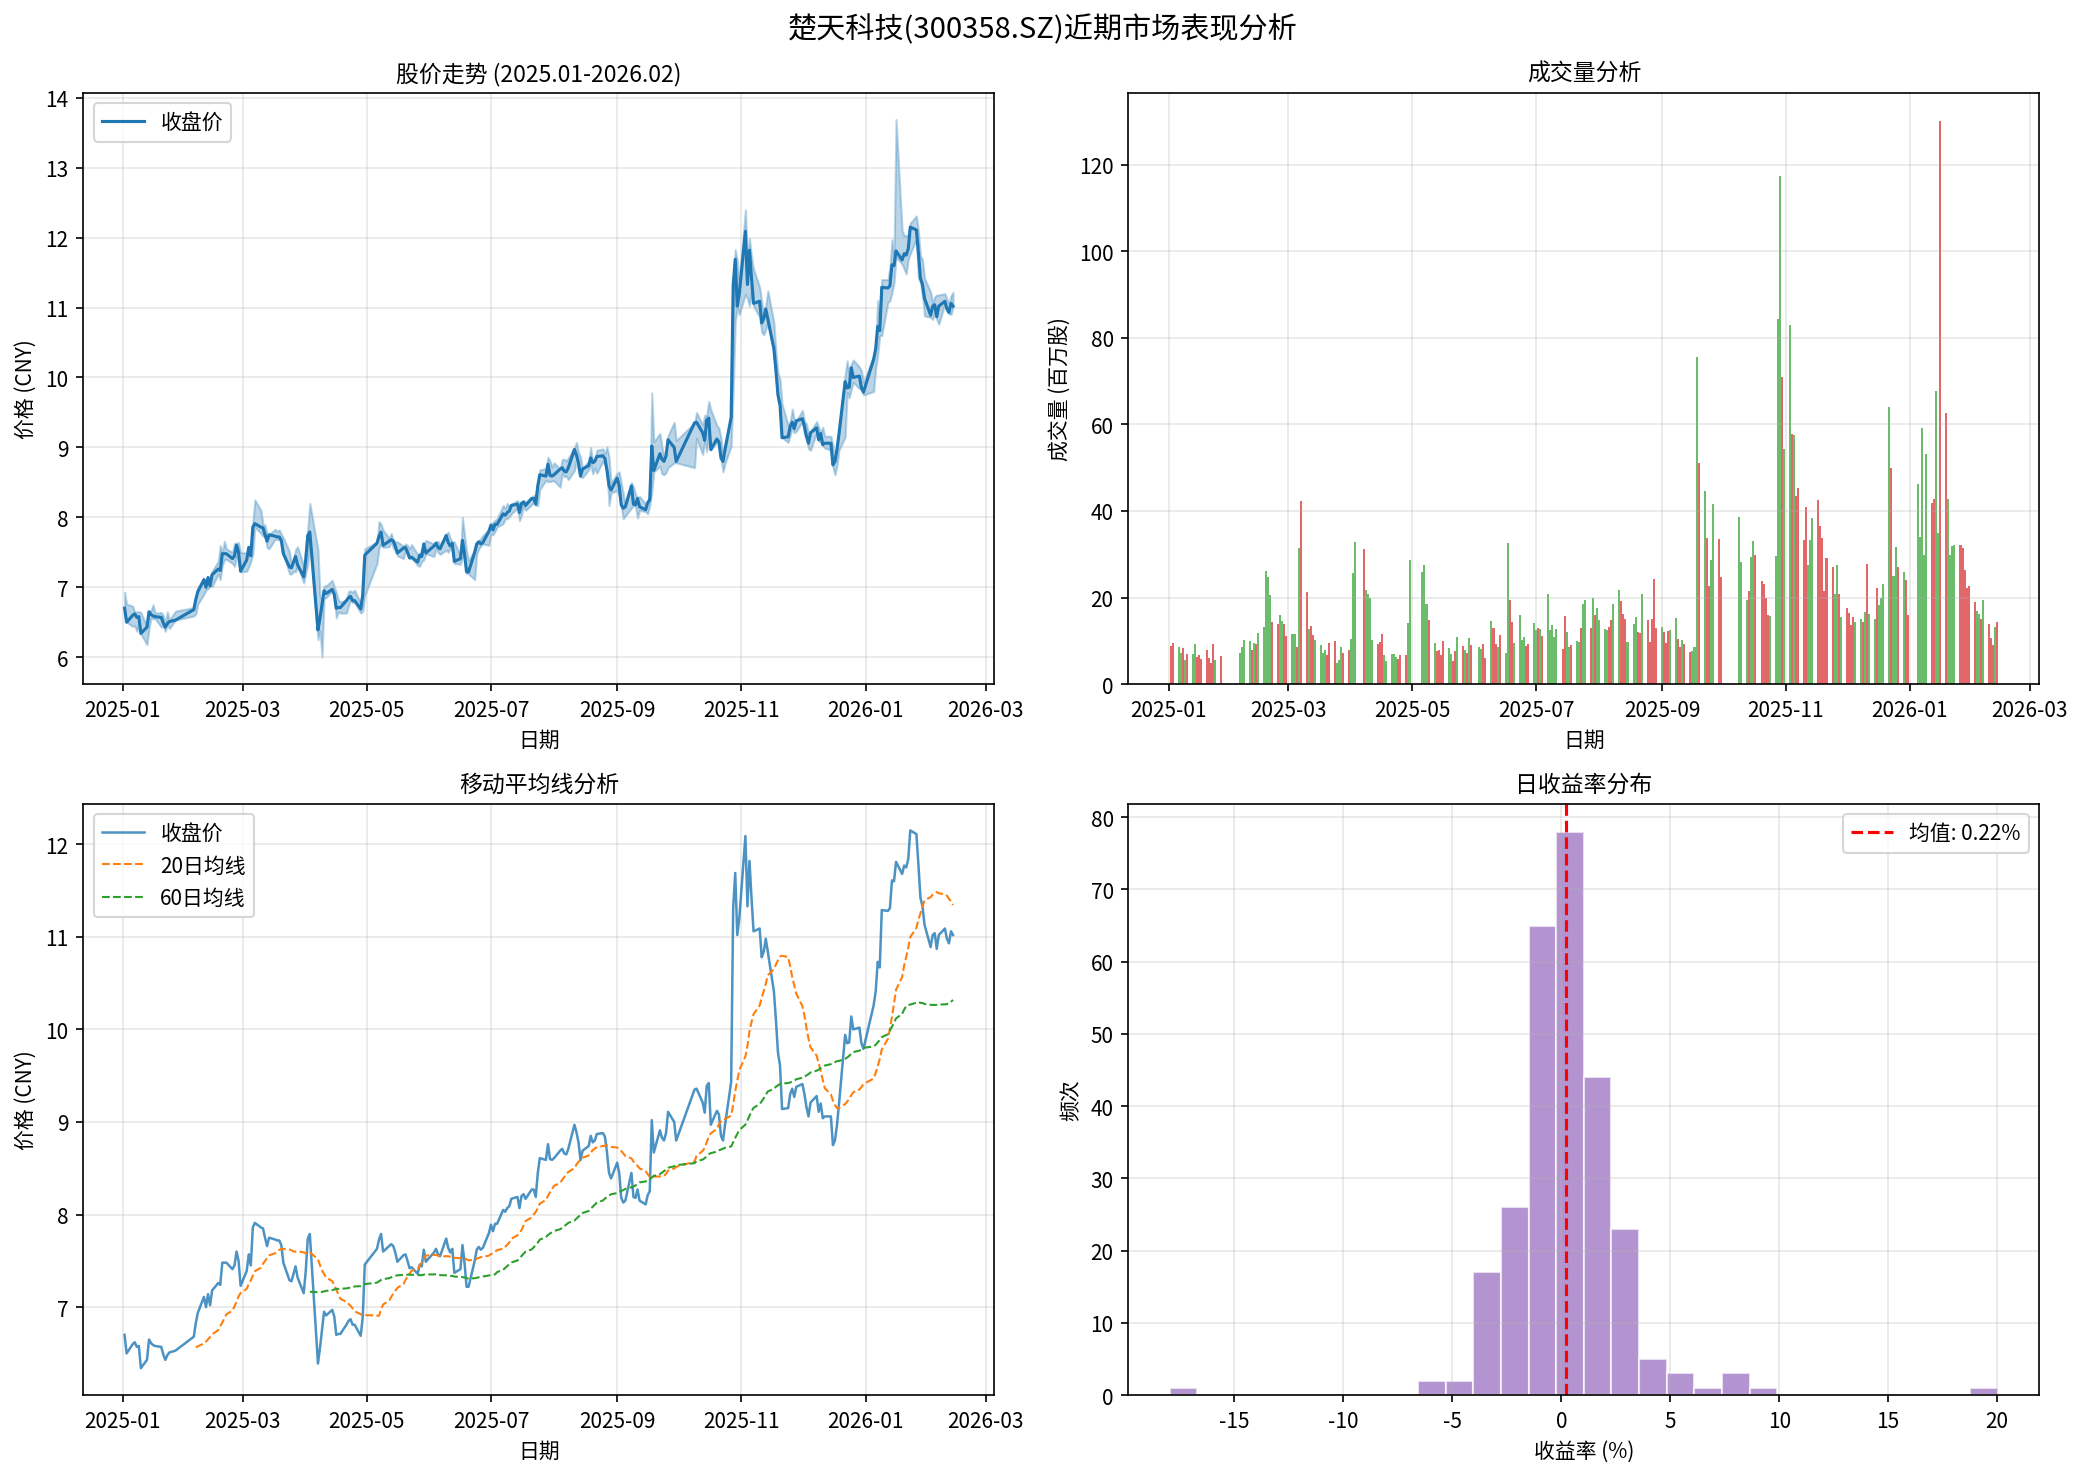The image size is (2082, 1477).
Task: Click the isolated histogram bar near -17% return
Action: coord(1183,1391)
